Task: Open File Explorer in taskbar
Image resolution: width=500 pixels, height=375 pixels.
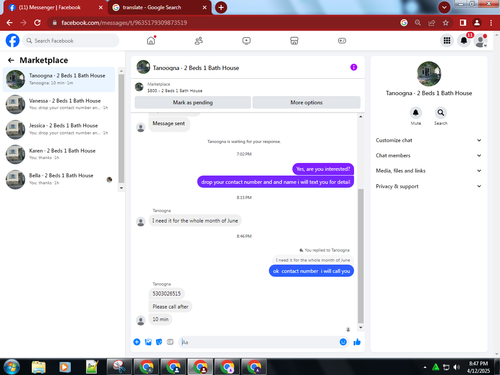Action: [x=39, y=367]
